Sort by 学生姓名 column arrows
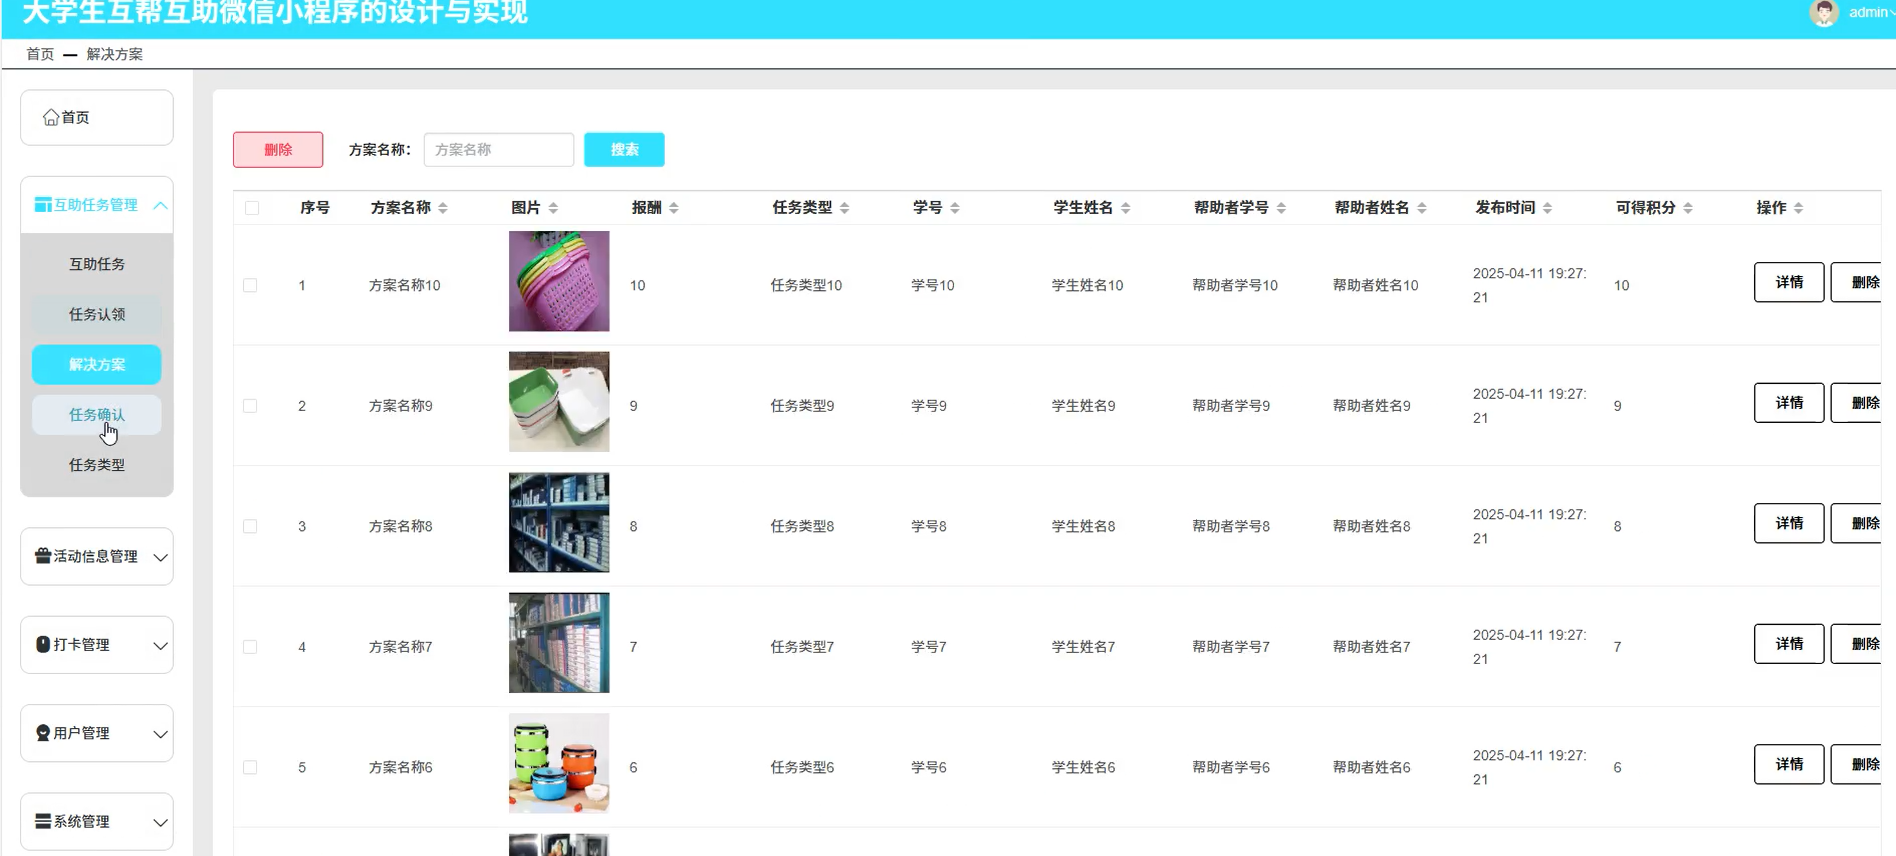 coord(1126,208)
